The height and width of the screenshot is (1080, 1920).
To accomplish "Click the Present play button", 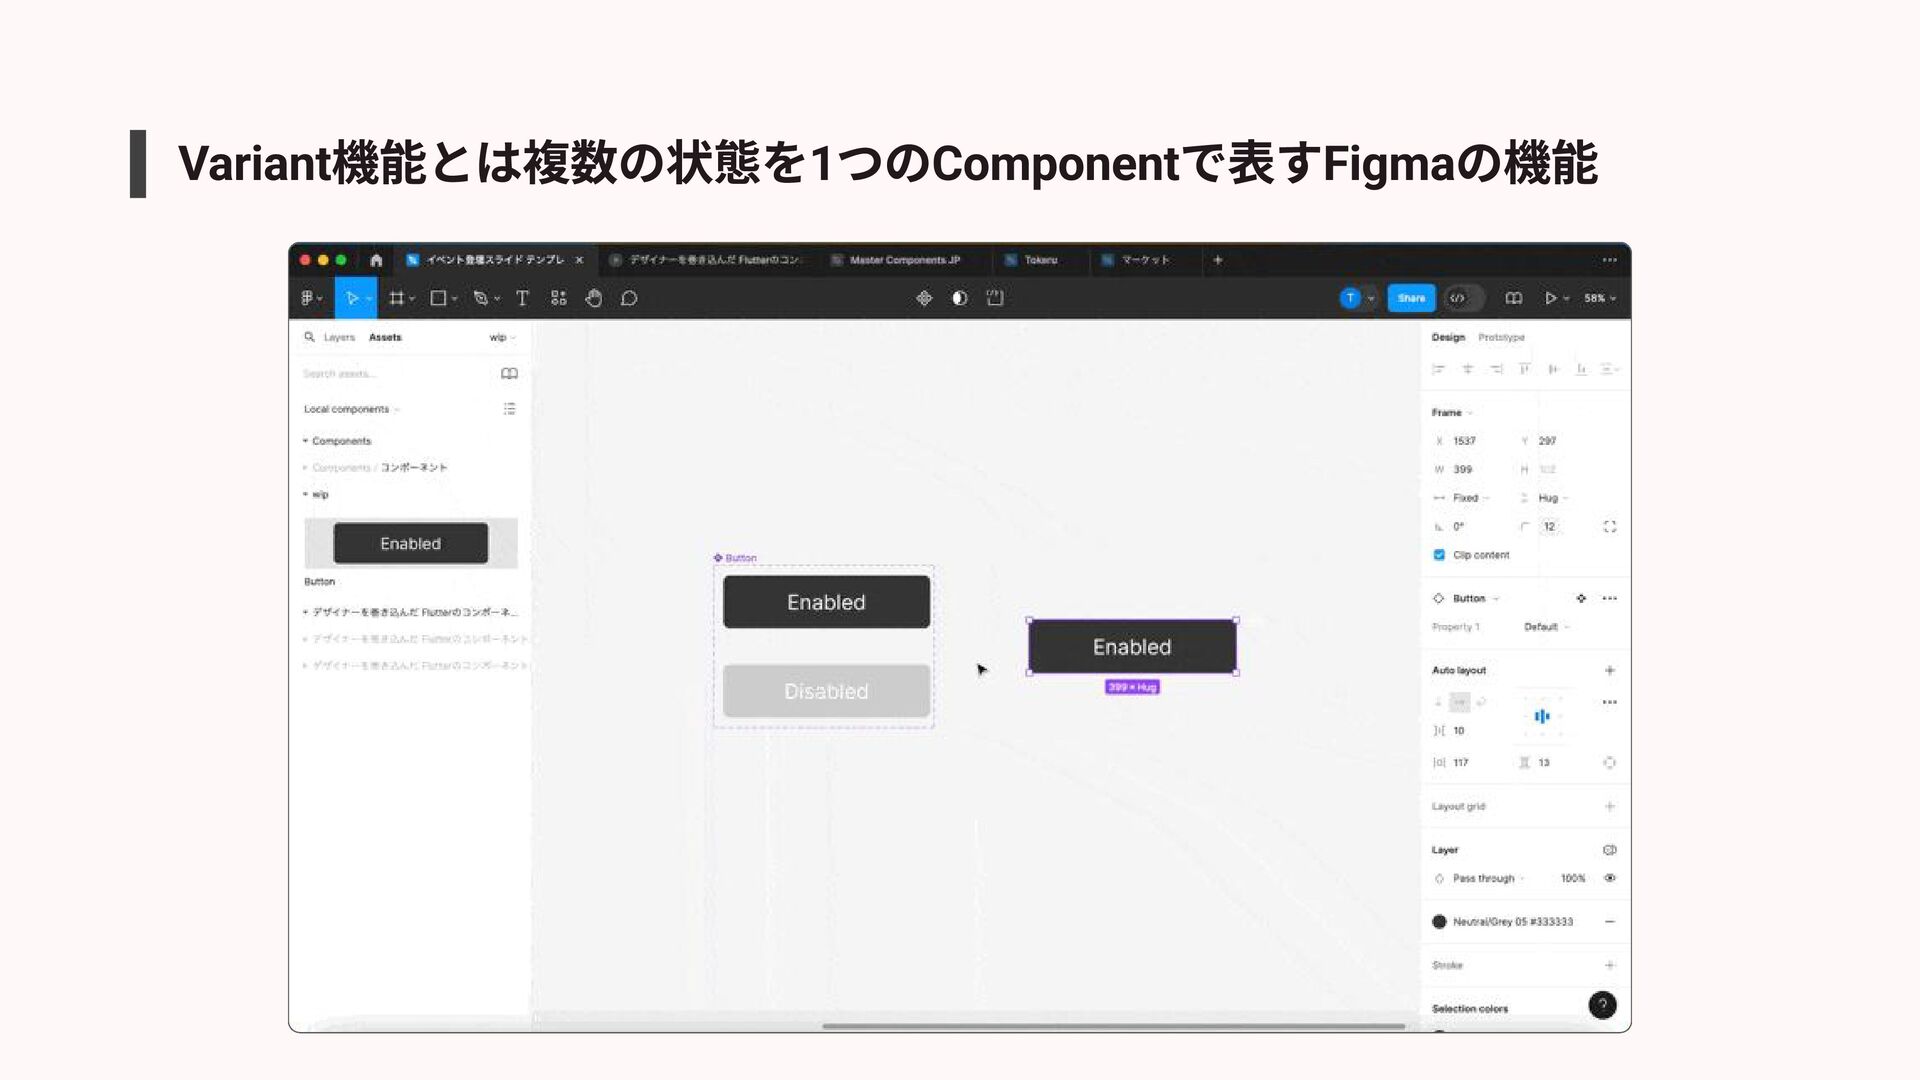I will [x=1550, y=298].
